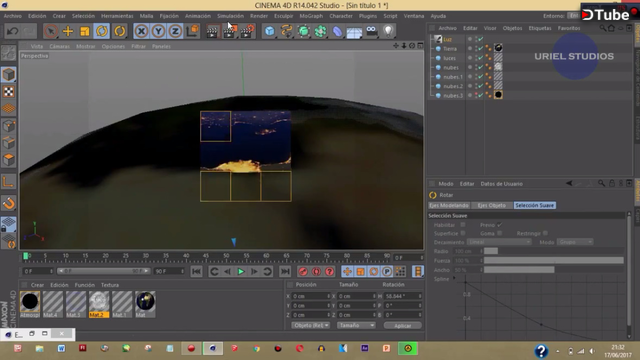The height and width of the screenshot is (360, 640).
Task: Toggle the Goma checkbox
Action: 500,233
